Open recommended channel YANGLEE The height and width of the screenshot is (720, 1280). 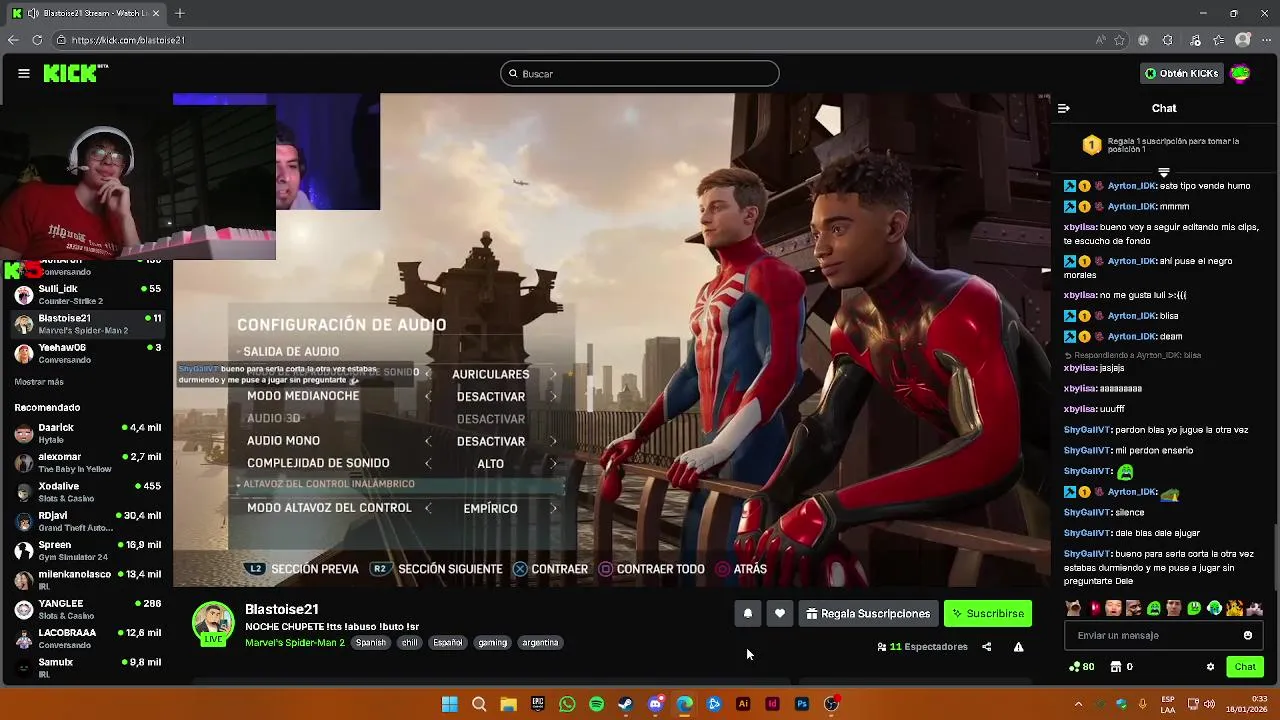point(87,609)
